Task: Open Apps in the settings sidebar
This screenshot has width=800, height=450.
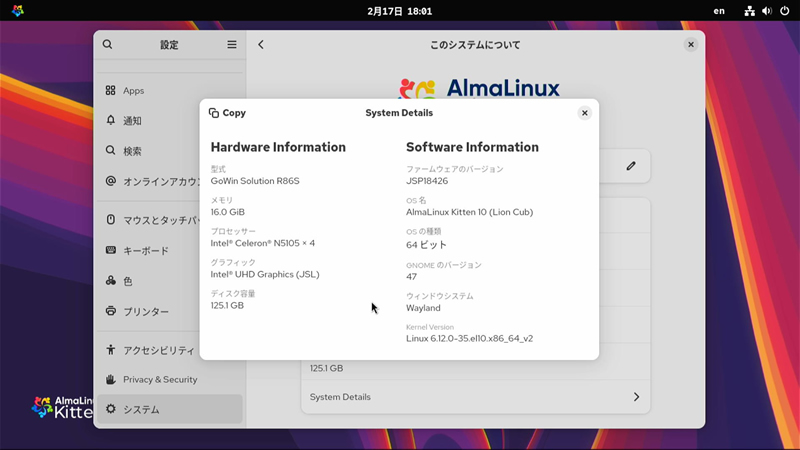Action: click(133, 91)
